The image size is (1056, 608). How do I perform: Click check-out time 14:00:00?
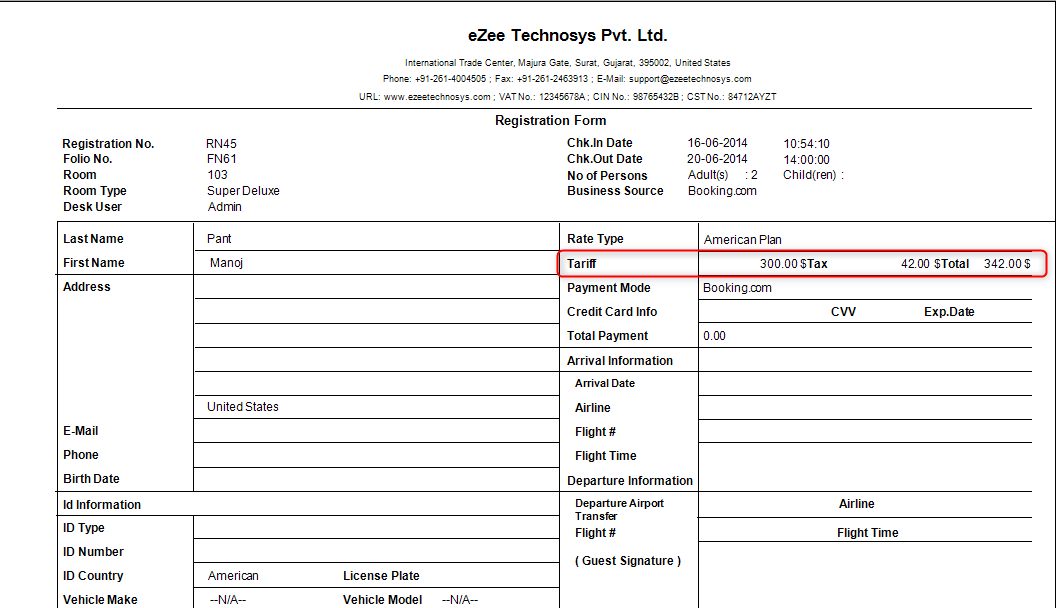(806, 160)
